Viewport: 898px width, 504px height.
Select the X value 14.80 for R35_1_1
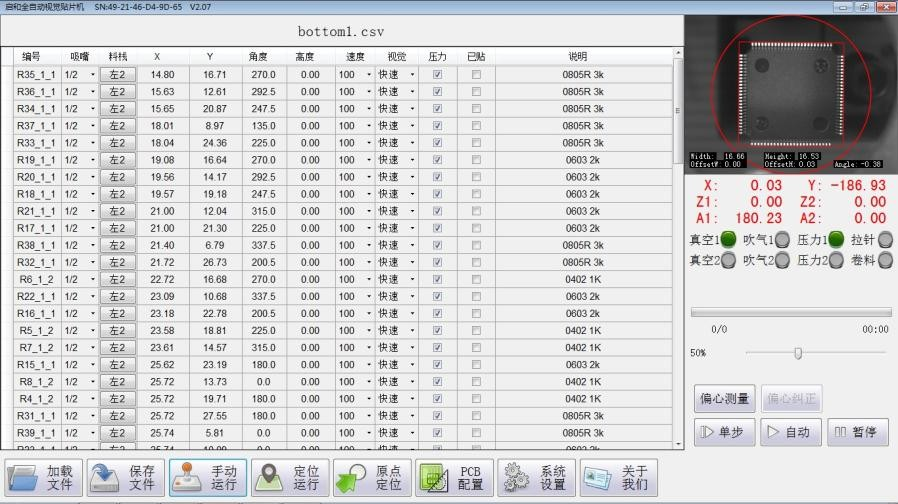tap(163, 74)
